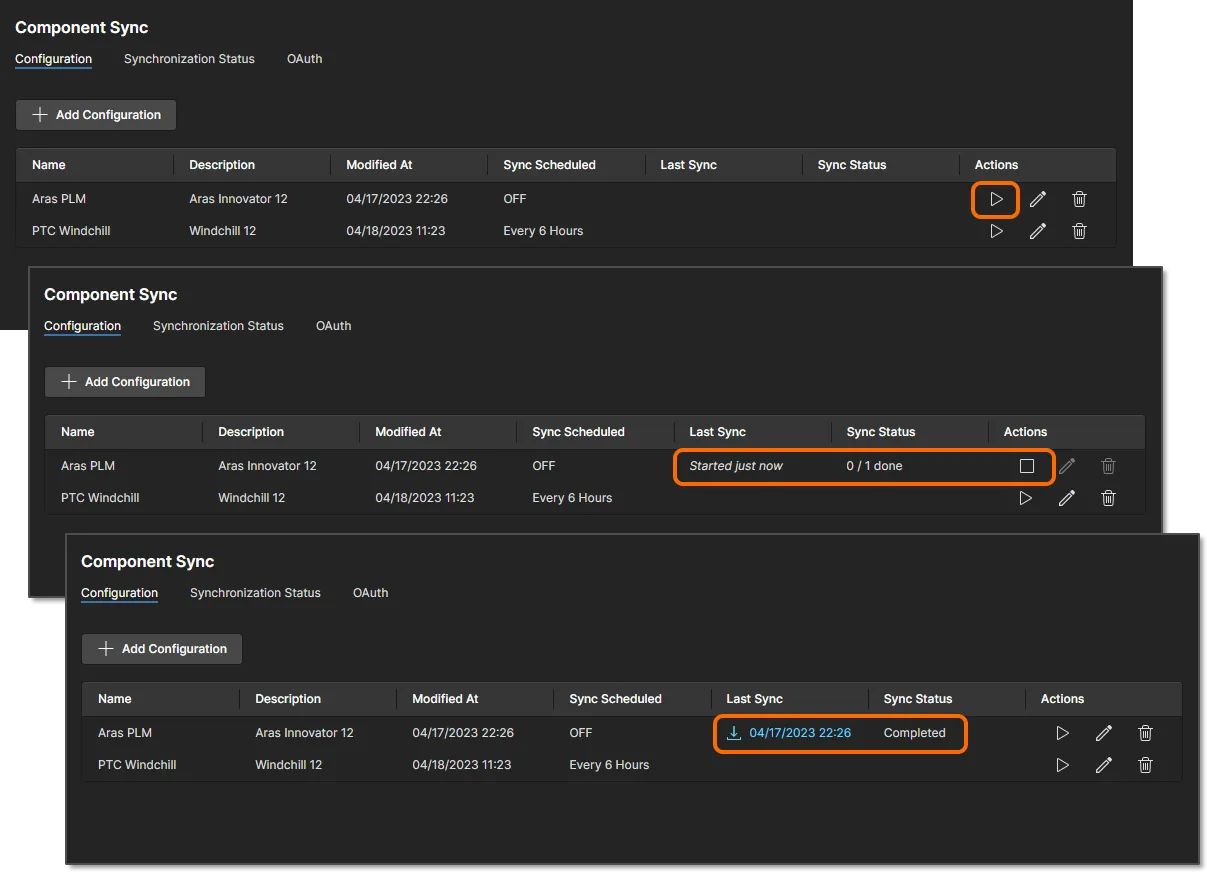Delete PTC Windchill configuration in bottom panel

(1145, 765)
